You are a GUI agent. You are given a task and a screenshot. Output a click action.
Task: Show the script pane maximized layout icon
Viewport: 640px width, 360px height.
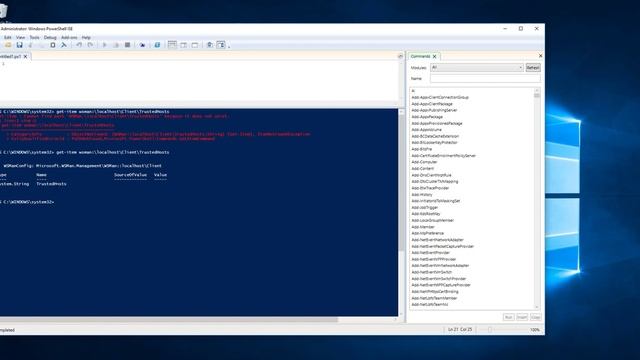click(x=195, y=45)
